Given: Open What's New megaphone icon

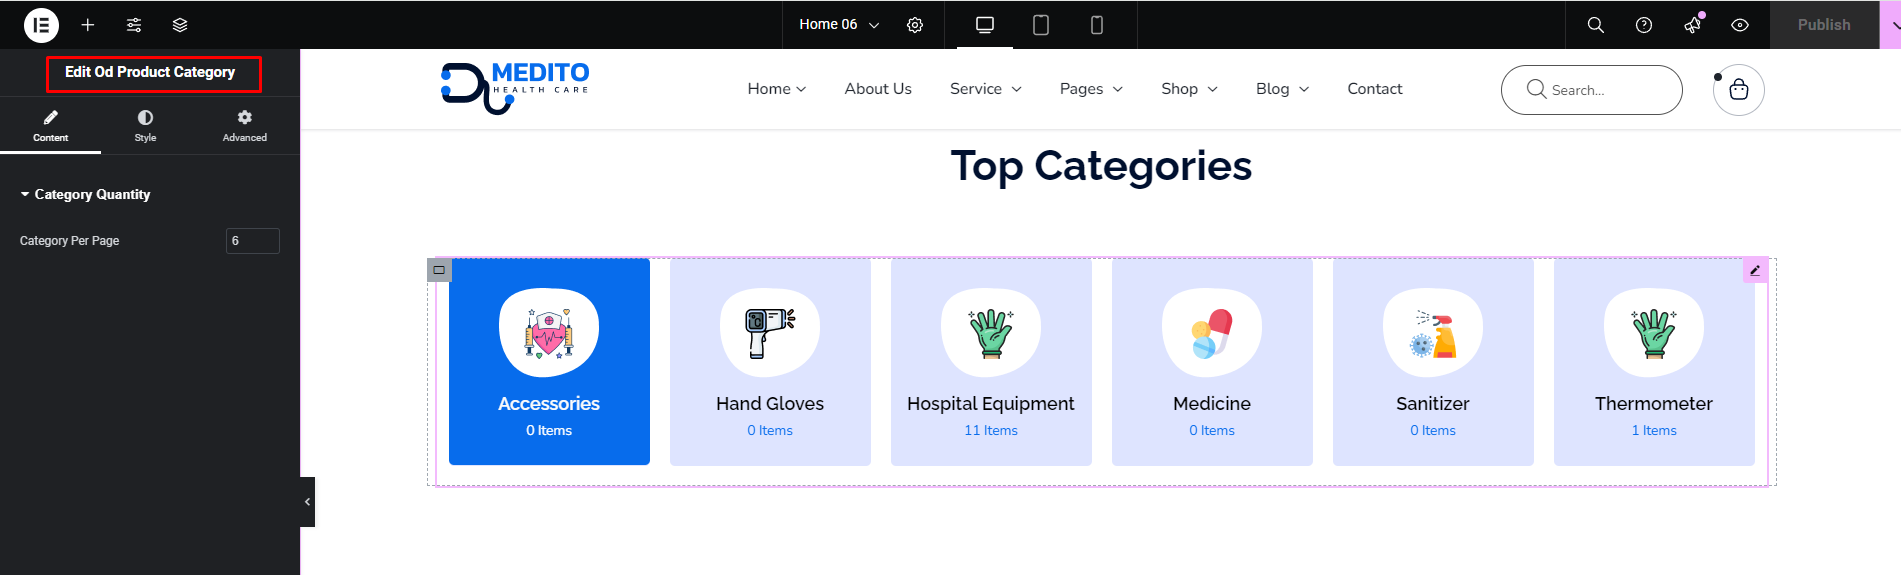Looking at the screenshot, I should click(x=1692, y=25).
